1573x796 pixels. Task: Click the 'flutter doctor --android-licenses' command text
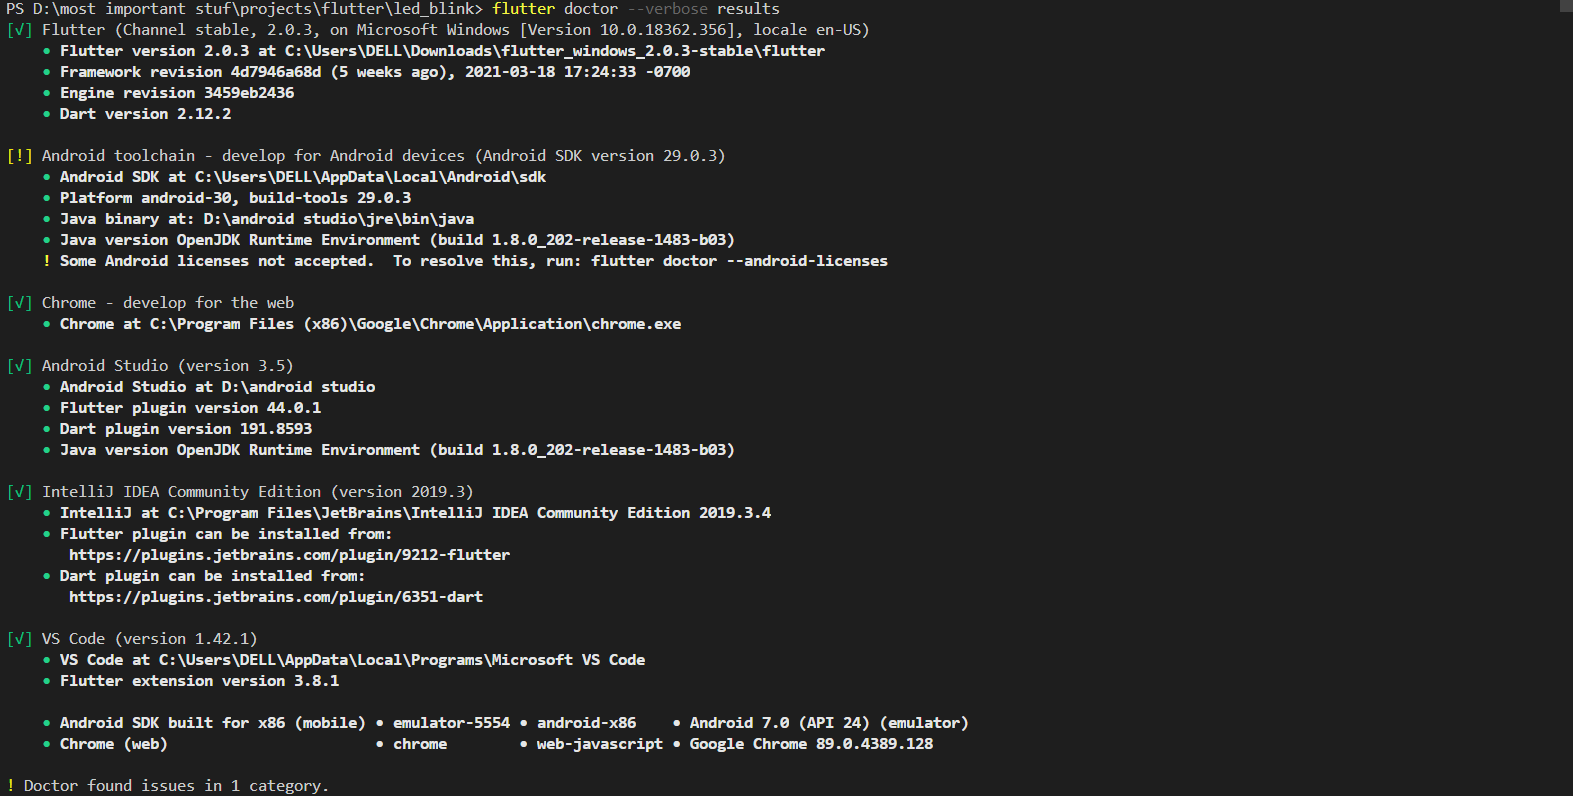739,261
